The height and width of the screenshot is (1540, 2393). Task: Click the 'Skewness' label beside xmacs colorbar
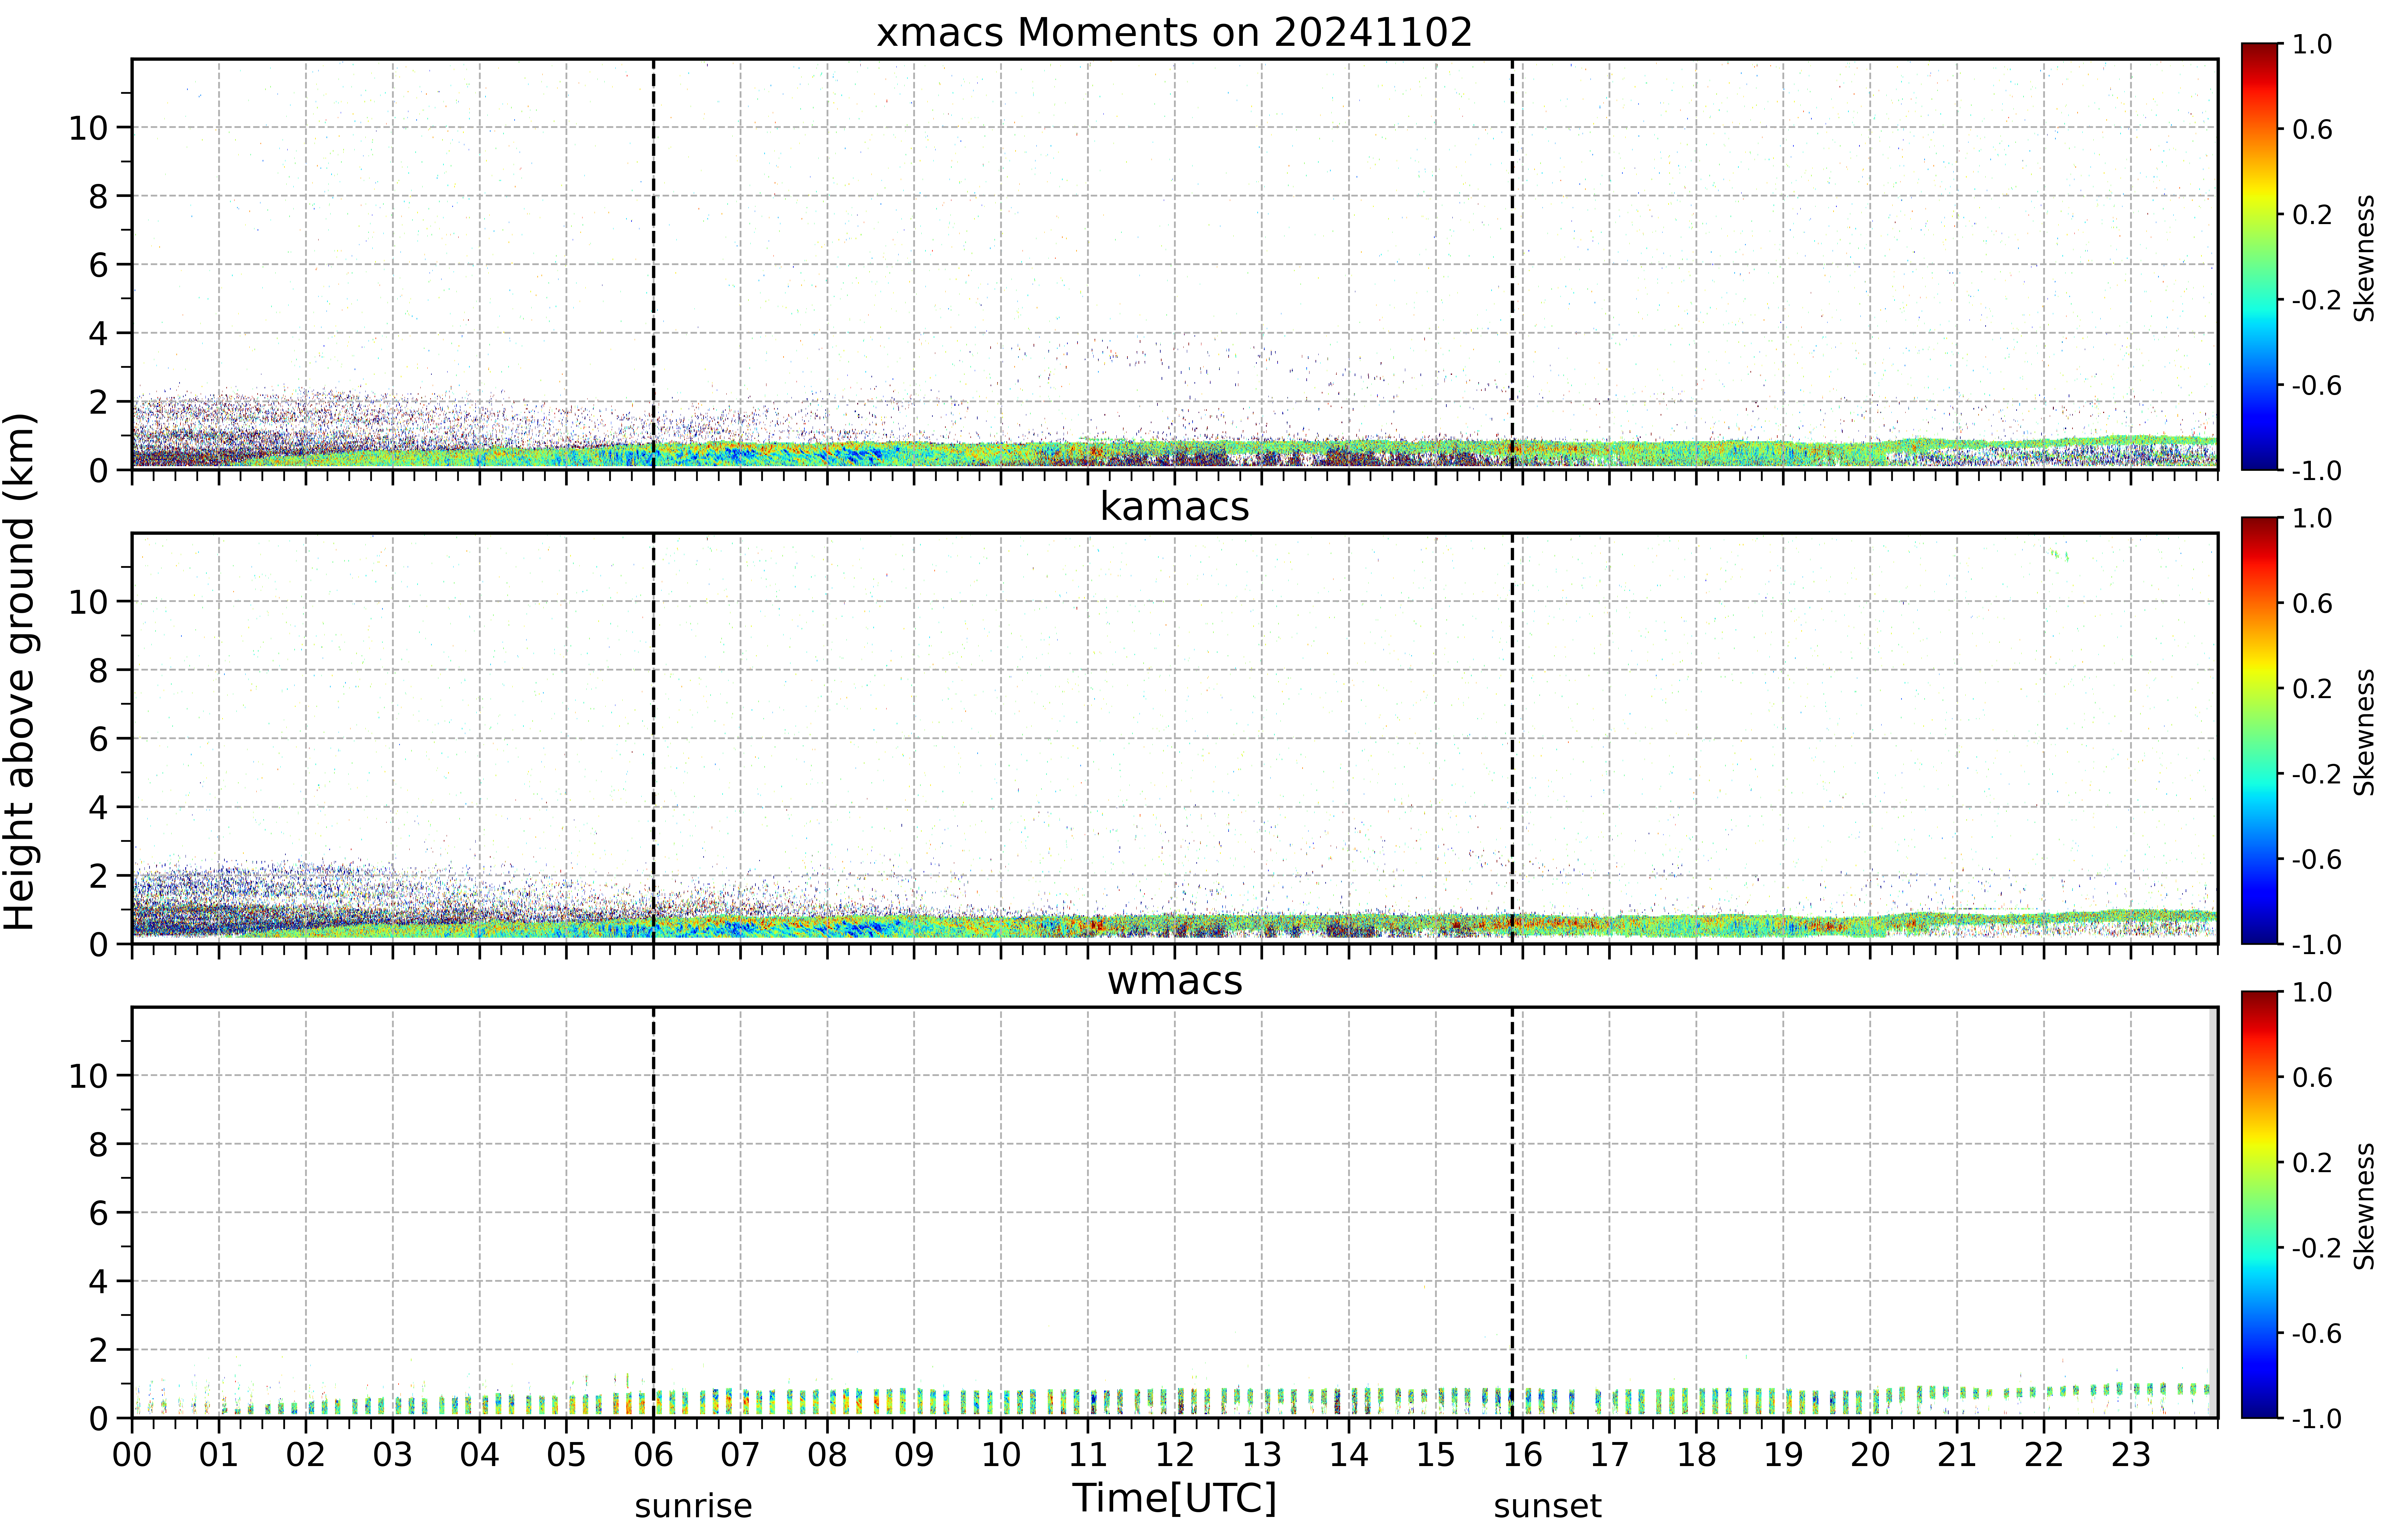[2364, 258]
